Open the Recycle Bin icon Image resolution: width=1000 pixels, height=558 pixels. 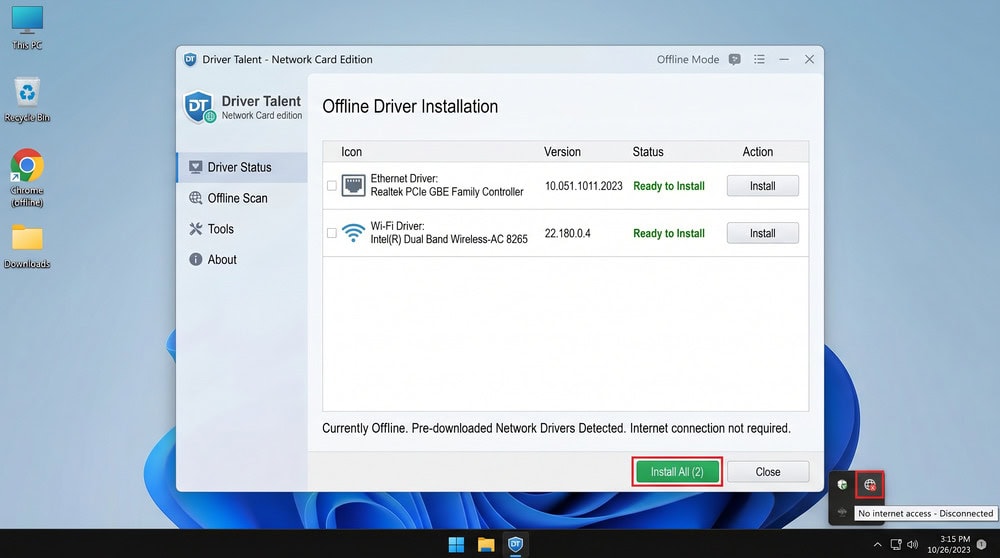27,100
